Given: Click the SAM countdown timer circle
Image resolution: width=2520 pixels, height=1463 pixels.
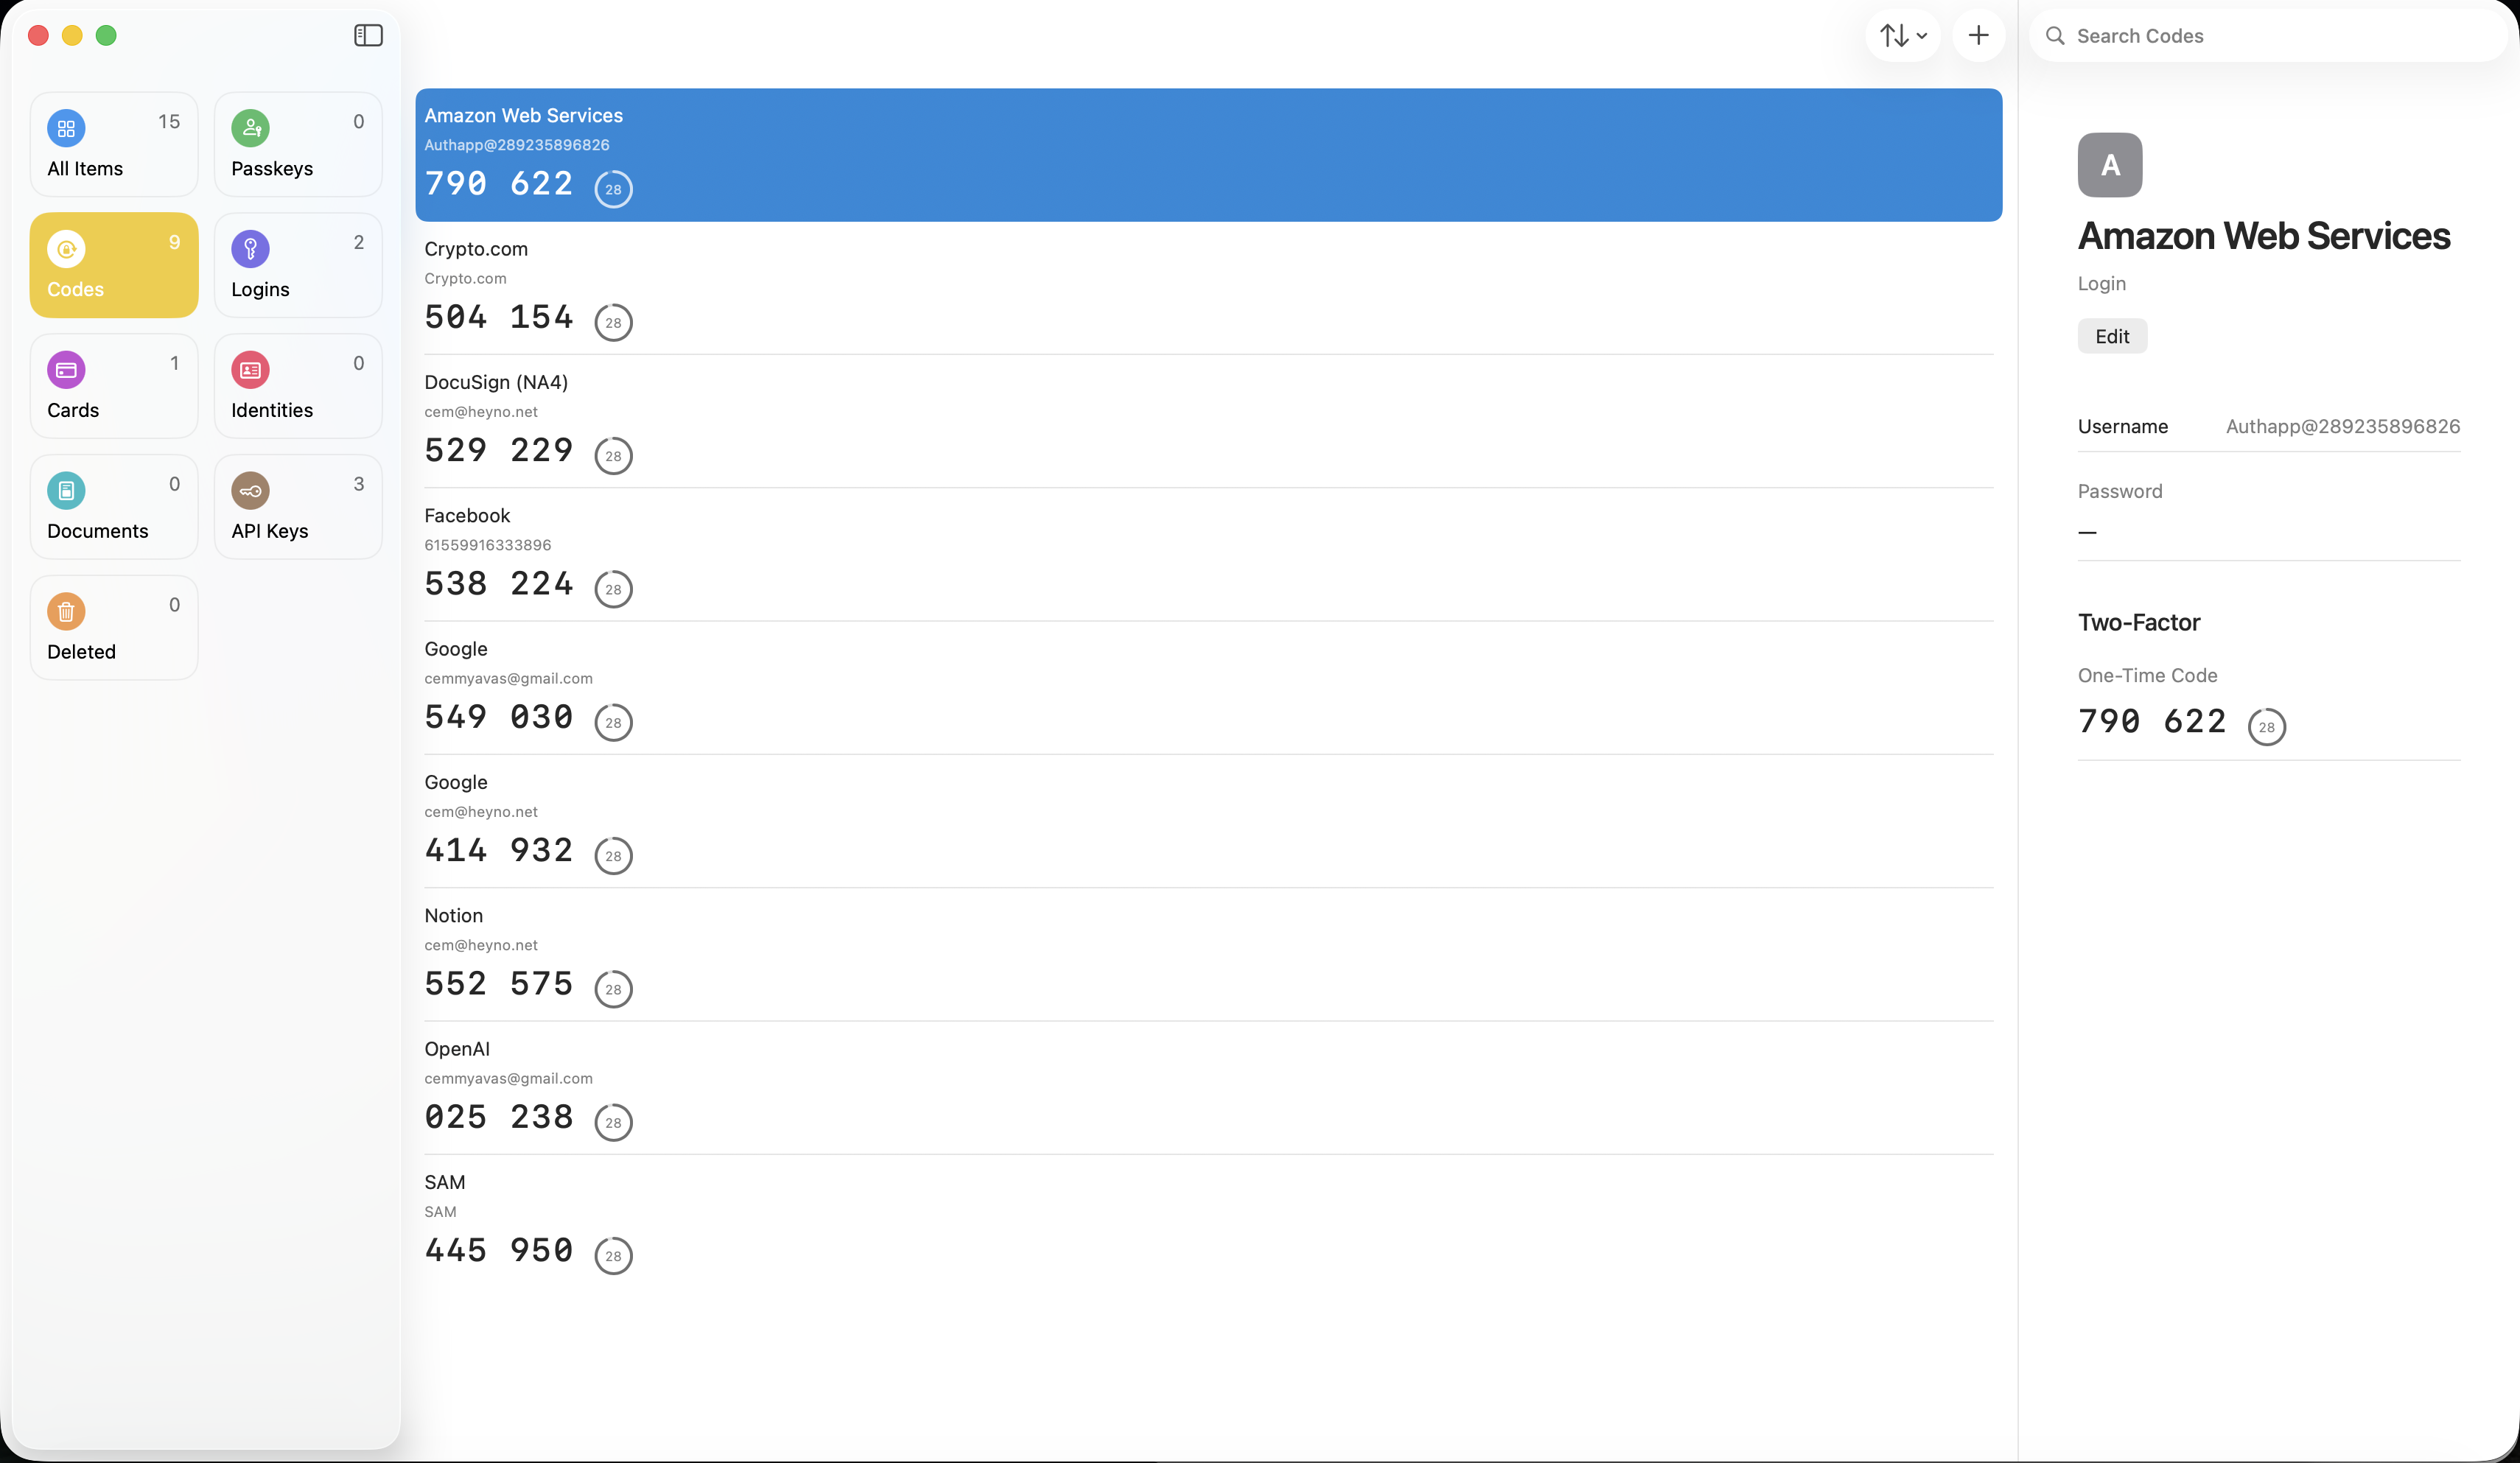Looking at the screenshot, I should pyautogui.click(x=613, y=1256).
